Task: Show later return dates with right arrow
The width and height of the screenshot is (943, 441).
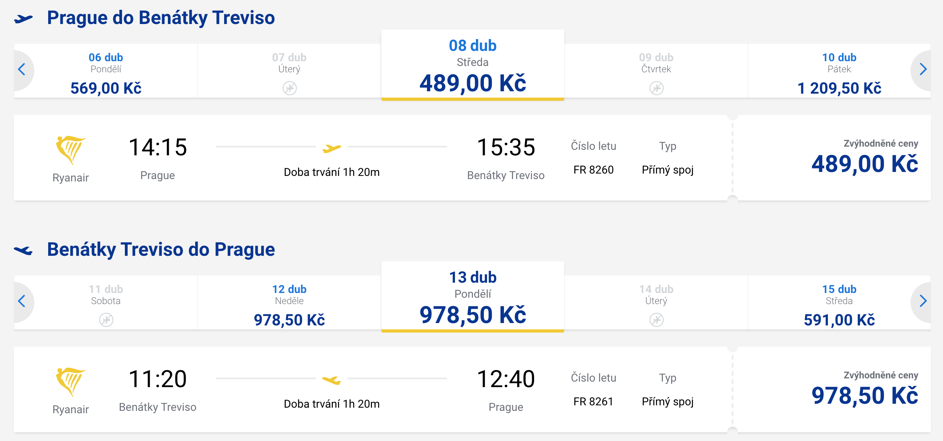Action: tap(923, 301)
